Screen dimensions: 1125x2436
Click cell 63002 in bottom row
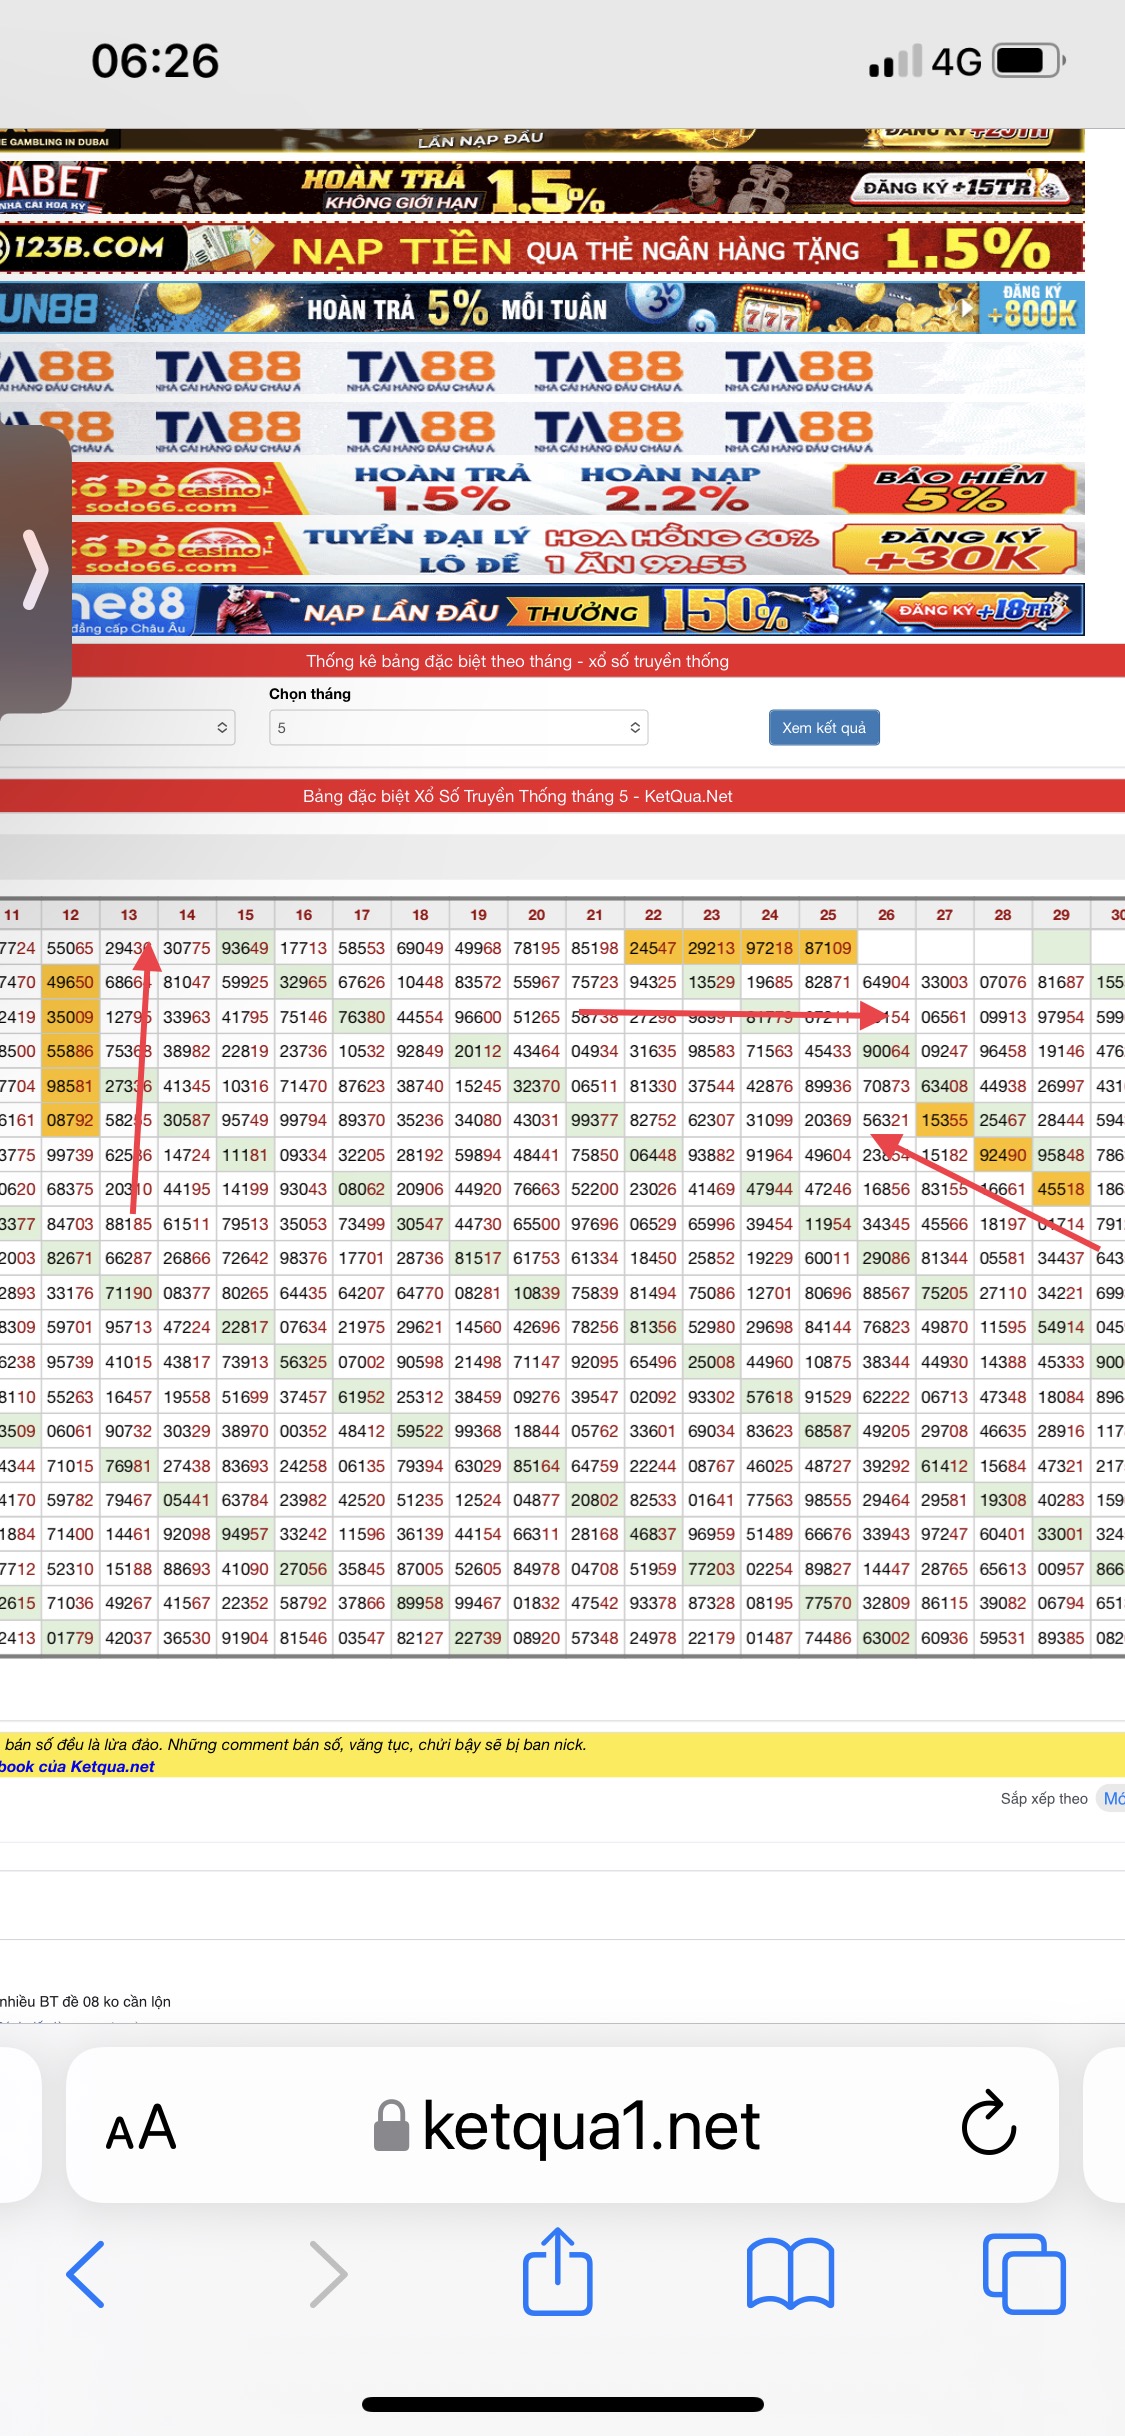[x=886, y=1638]
